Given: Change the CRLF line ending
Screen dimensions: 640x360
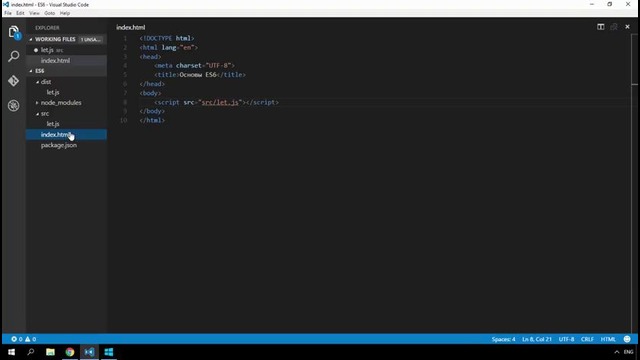Looking at the screenshot, I should (x=587, y=339).
